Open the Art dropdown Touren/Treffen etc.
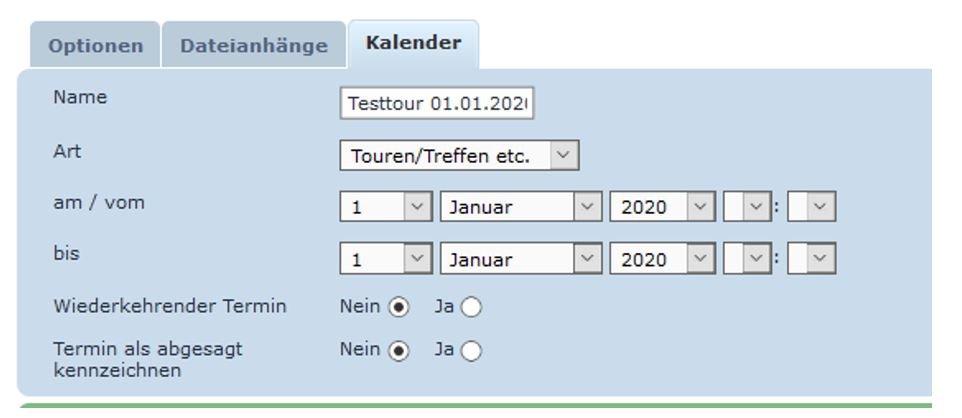 459,156
